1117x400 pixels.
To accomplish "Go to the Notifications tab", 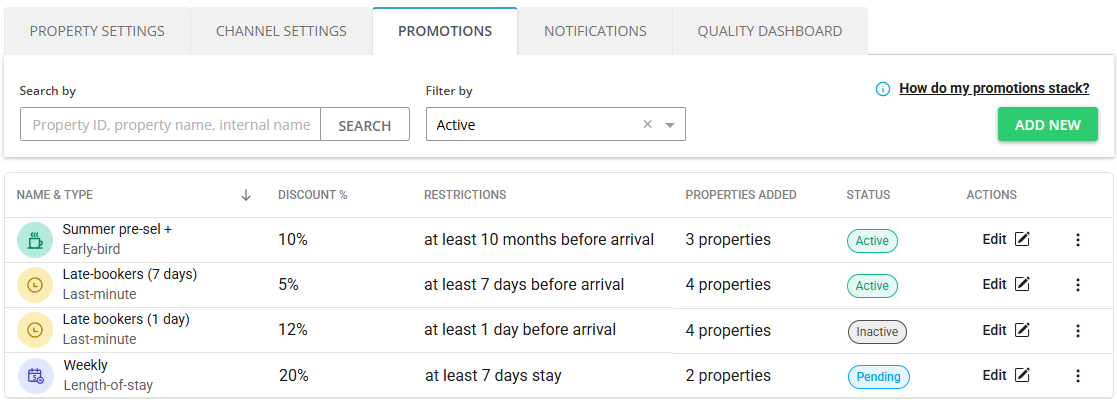I will tap(595, 31).
